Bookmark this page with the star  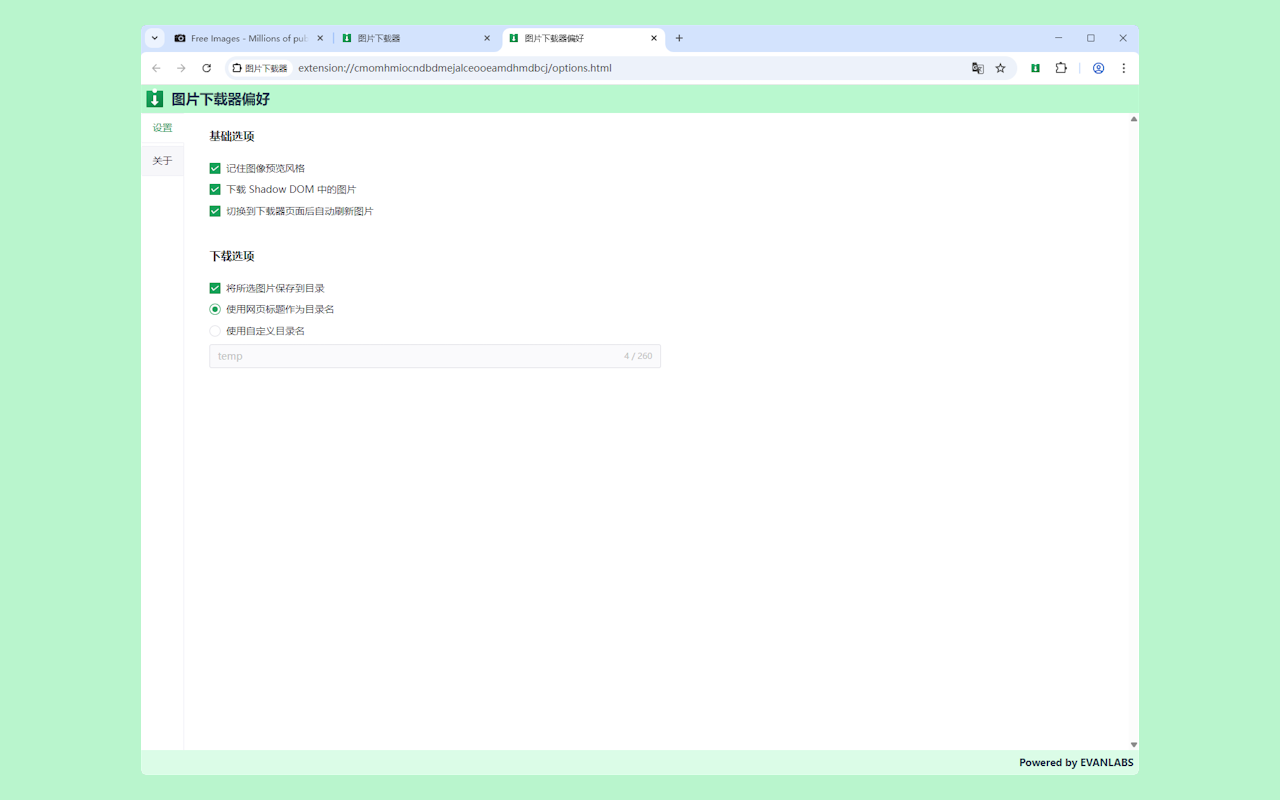(x=1000, y=68)
